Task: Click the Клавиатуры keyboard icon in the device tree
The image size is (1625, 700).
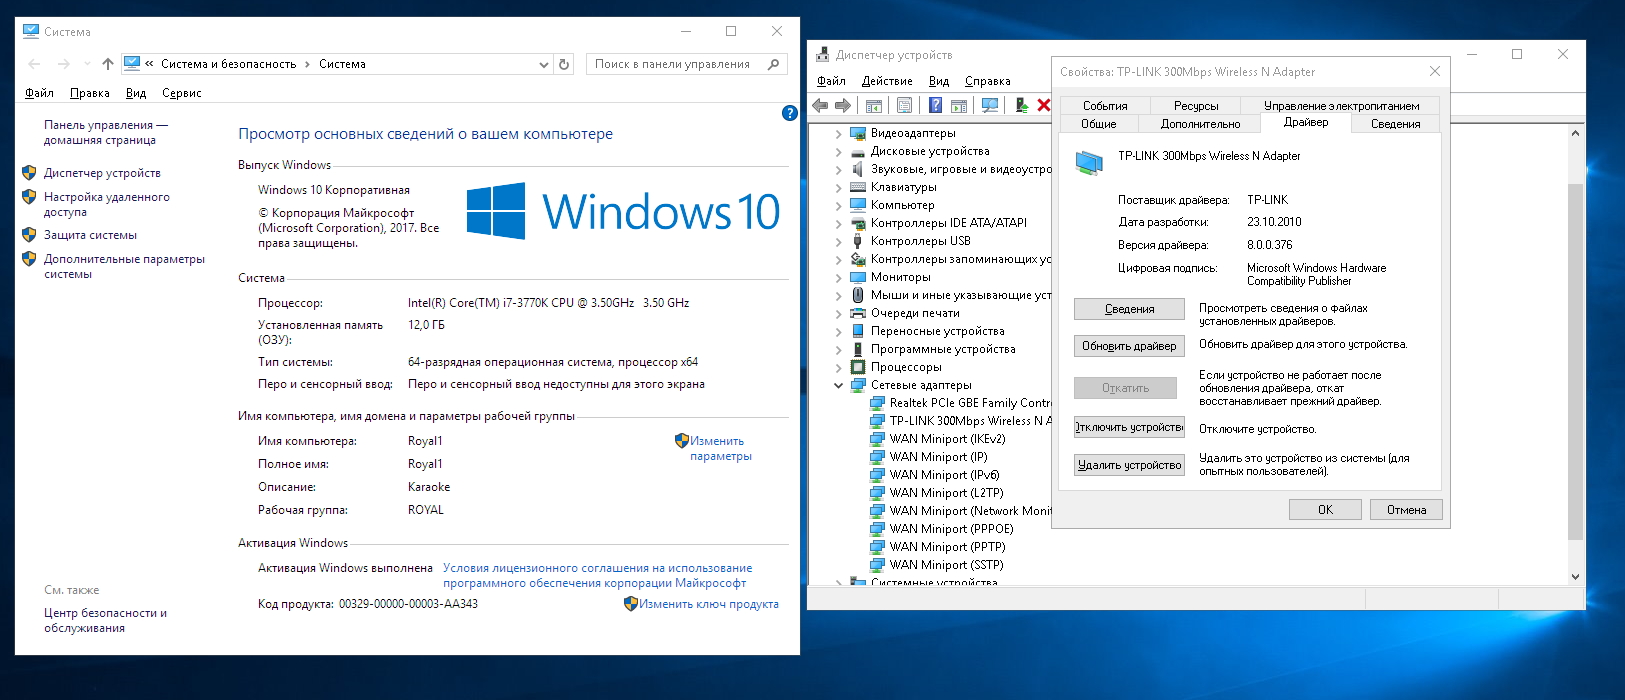Action: 858,187
